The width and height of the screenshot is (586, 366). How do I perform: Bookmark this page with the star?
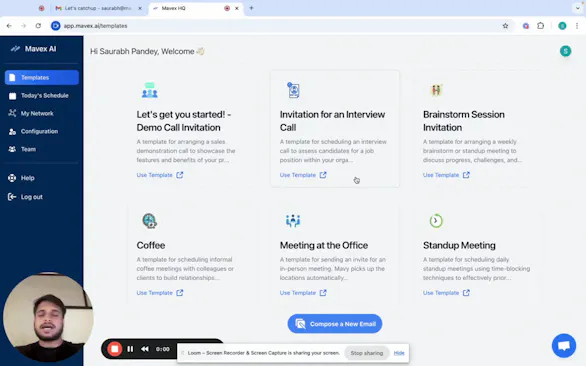tap(505, 26)
